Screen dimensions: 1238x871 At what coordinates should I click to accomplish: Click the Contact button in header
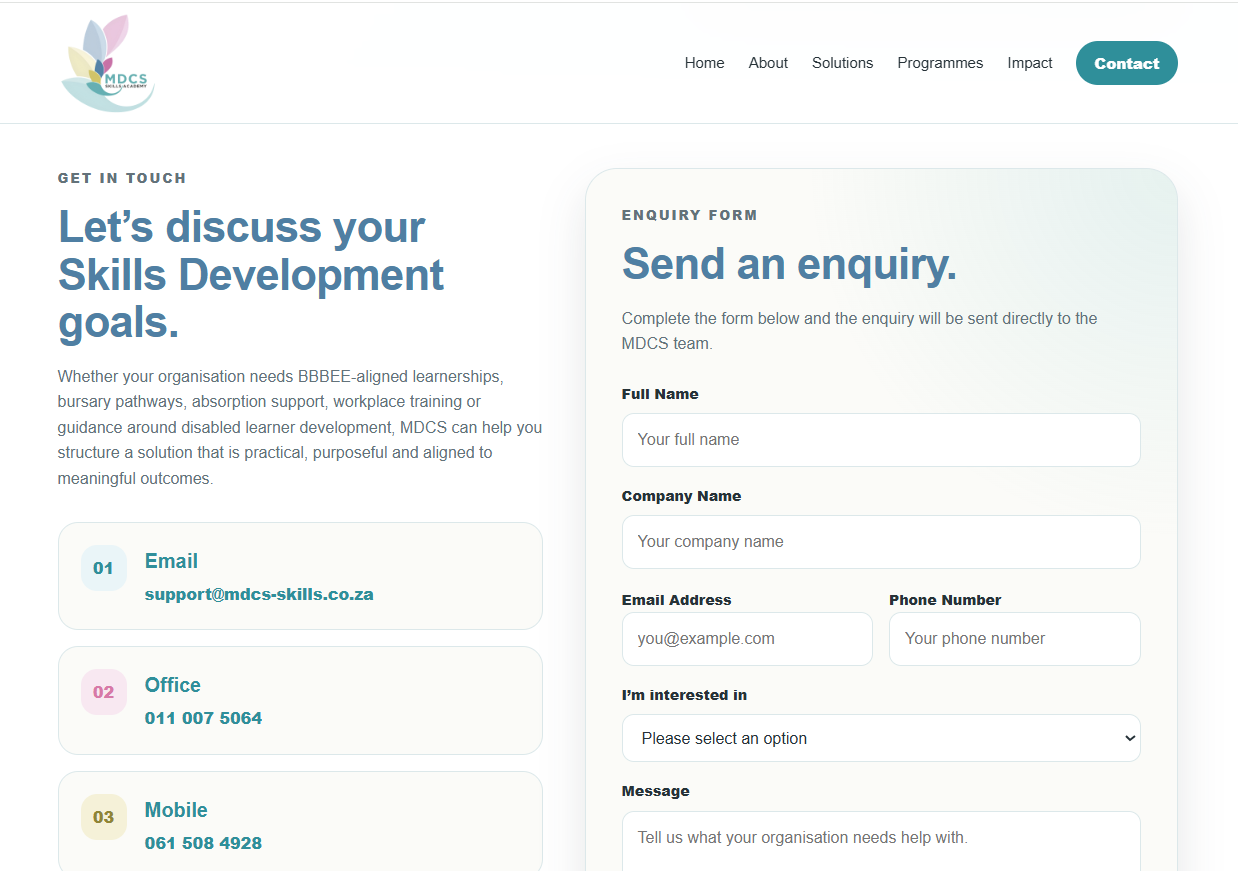[x=1127, y=63]
